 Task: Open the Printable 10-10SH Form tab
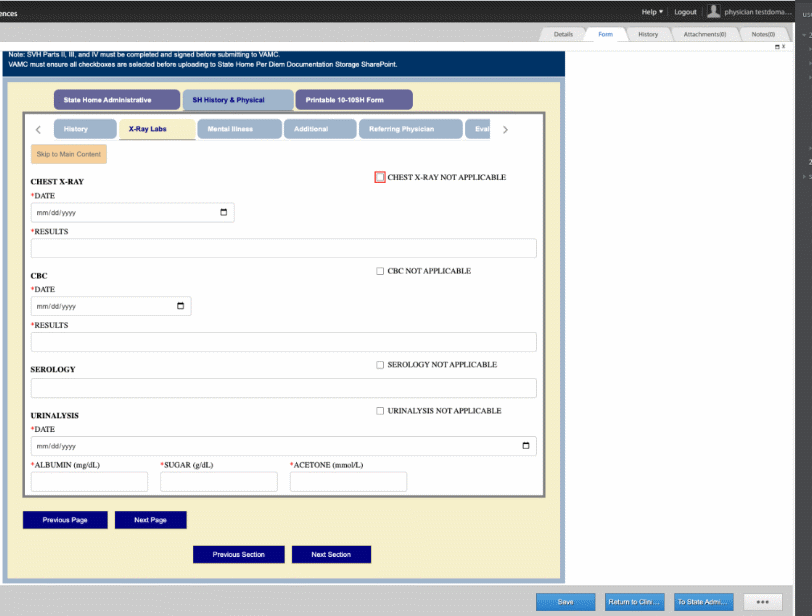click(344, 100)
